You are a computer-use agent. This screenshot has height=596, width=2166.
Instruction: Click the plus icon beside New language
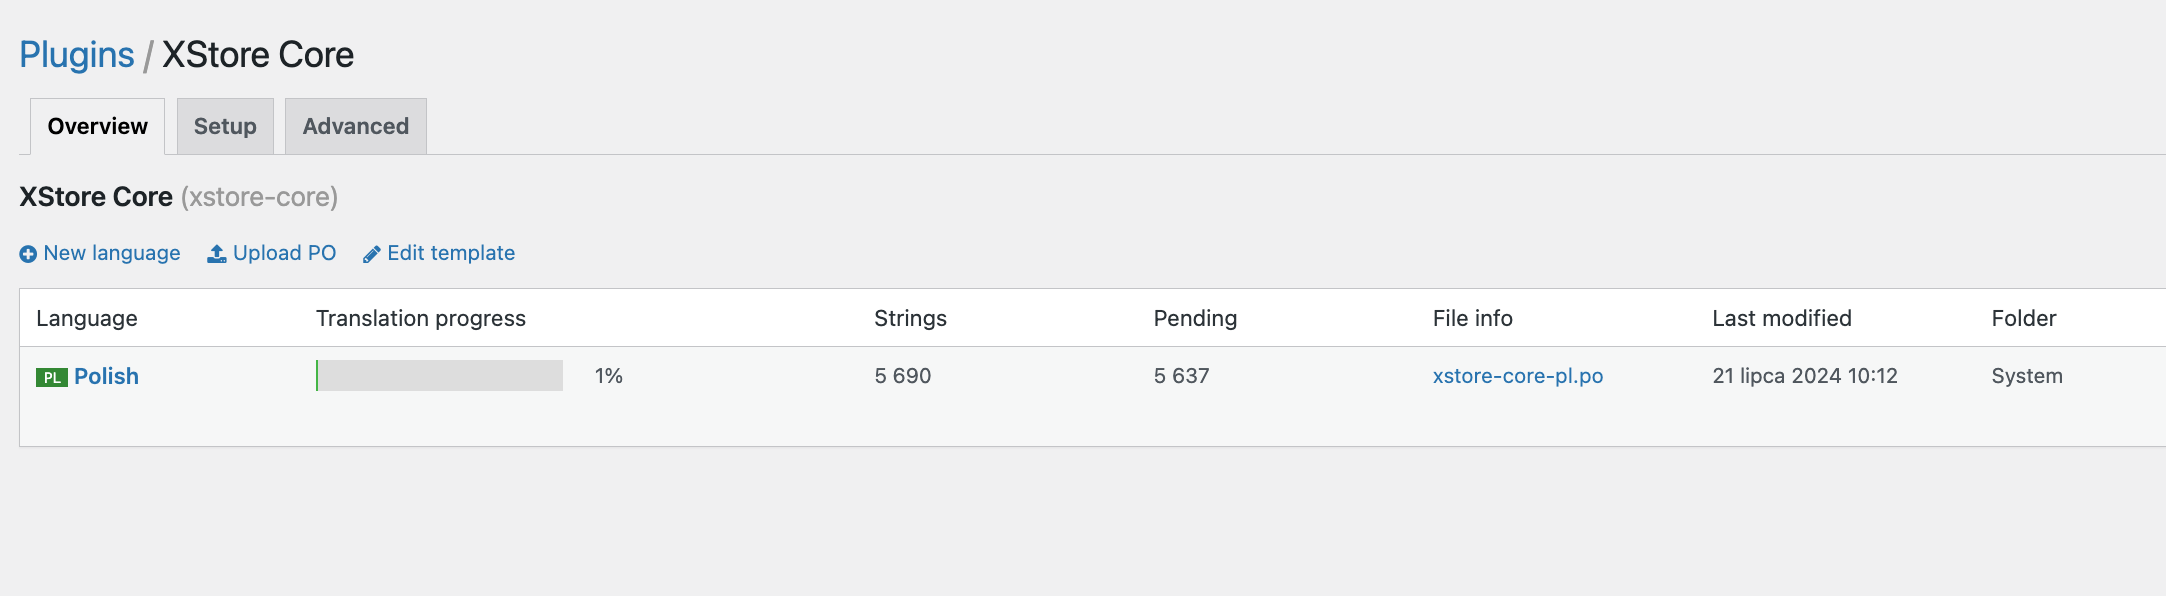click(28, 254)
